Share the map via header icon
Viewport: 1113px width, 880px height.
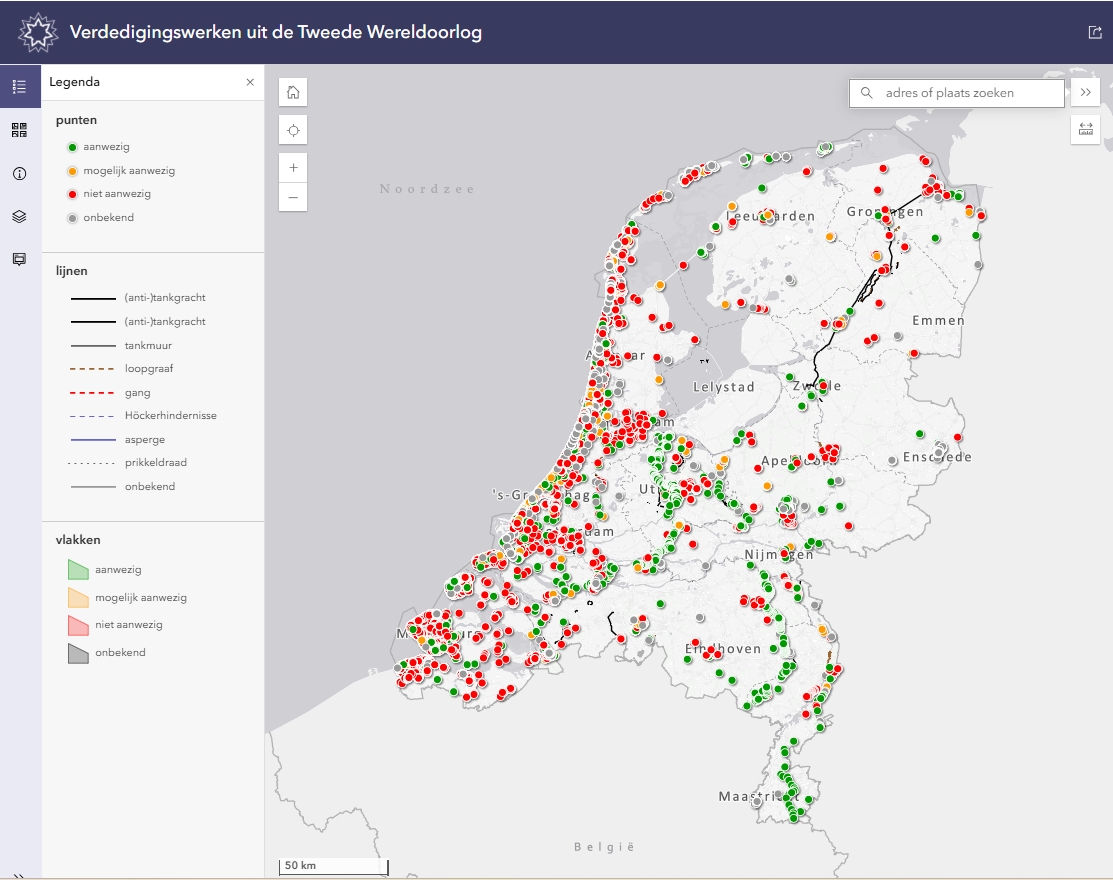click(x=1094, y=32)
